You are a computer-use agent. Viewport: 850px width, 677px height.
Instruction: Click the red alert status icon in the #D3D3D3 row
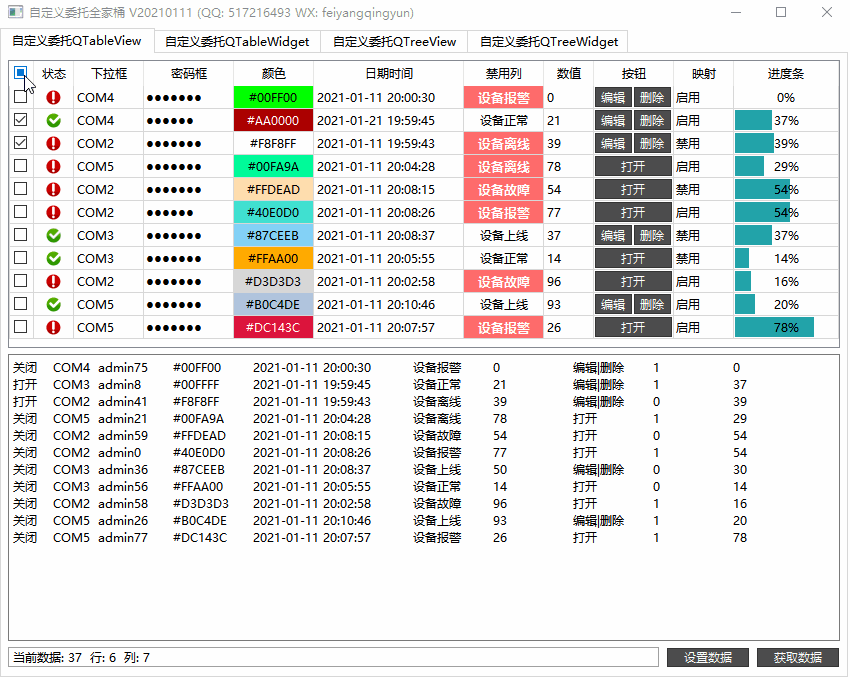point(53,282)
